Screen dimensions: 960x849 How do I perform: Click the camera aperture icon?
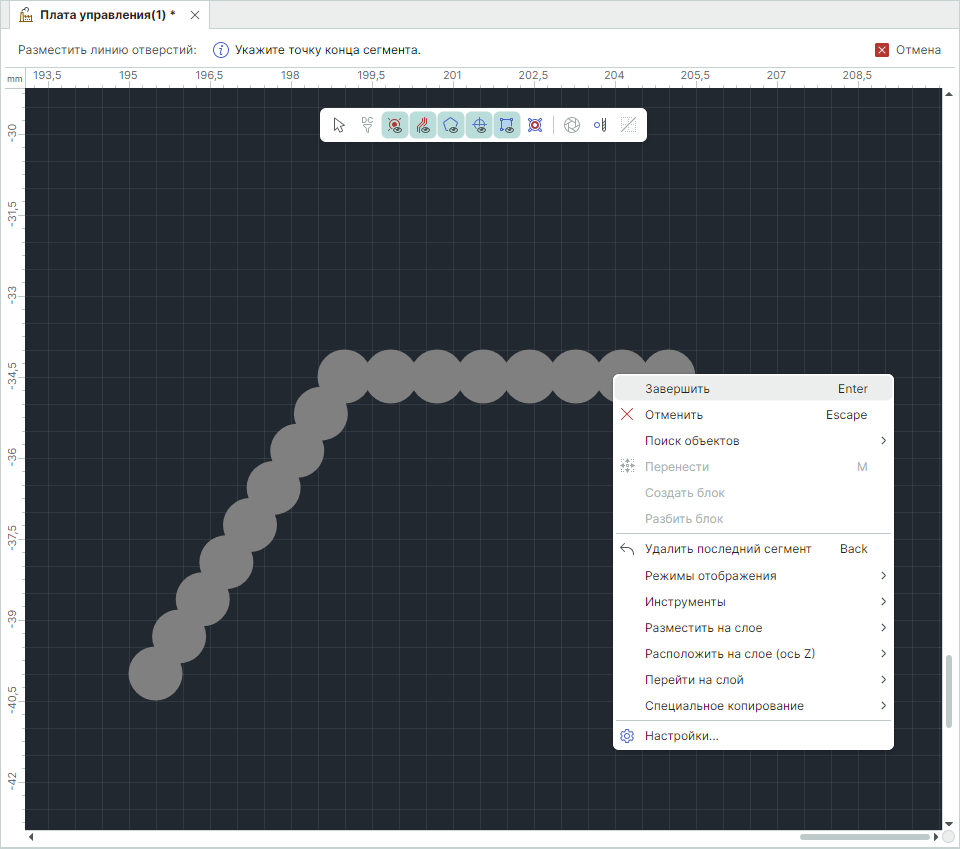(572, 125)
